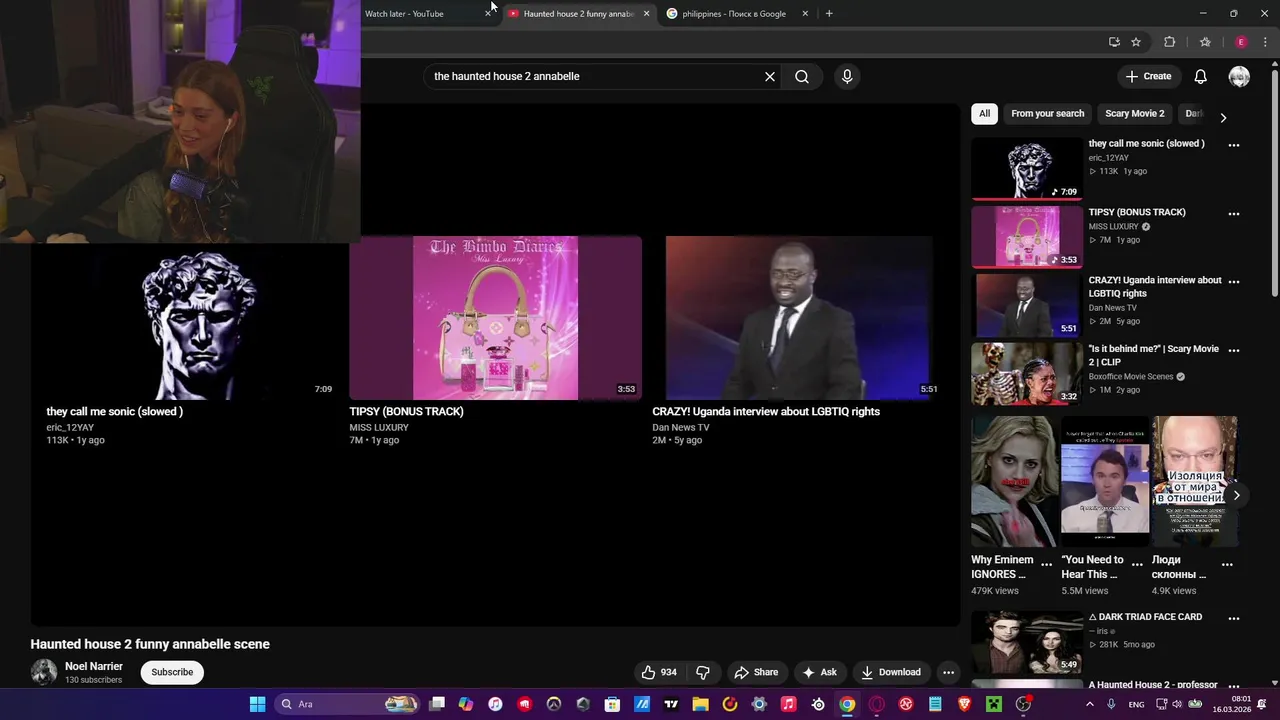Image resolution: width=1280 pixels, height=720 pixels.
Task: Open options for 'Why Eminem IGNORES' short
Action: [1047, 565]
